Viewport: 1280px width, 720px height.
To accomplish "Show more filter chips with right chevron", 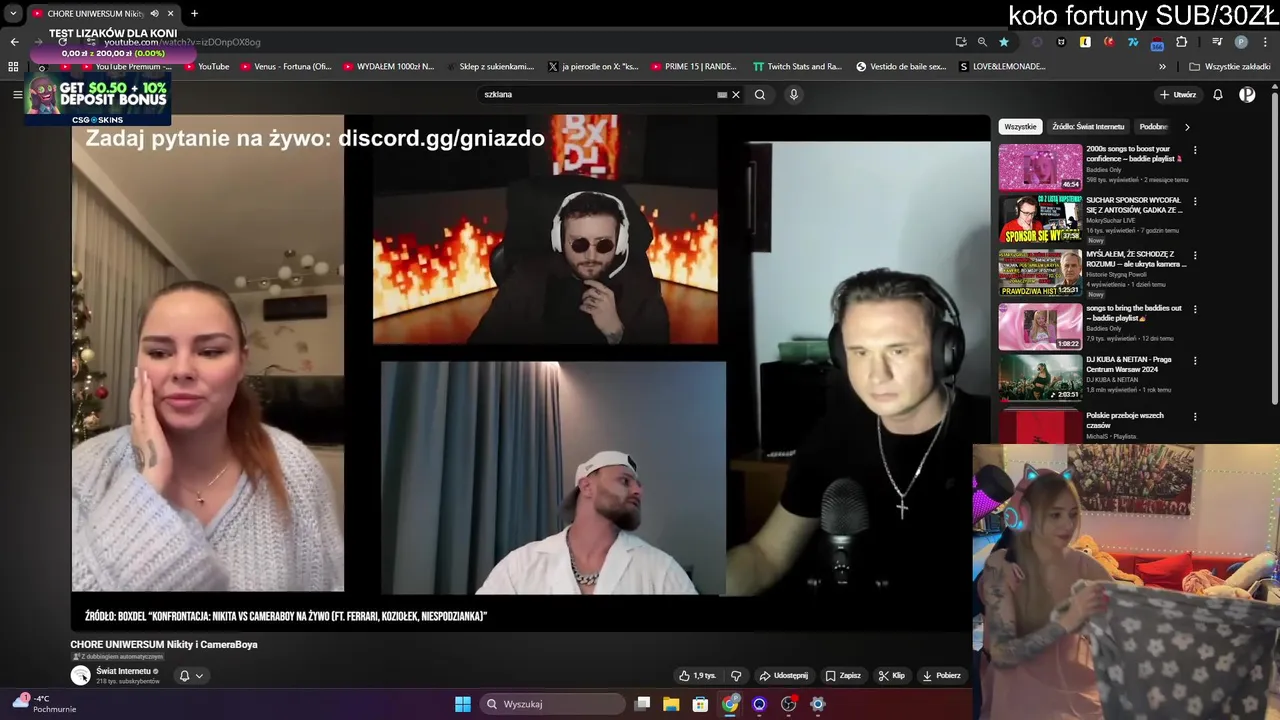I will tap(1187, 127).
